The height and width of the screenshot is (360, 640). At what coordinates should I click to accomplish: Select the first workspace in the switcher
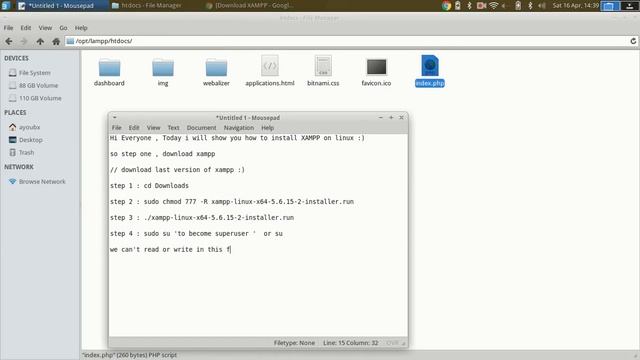[609, 5]
